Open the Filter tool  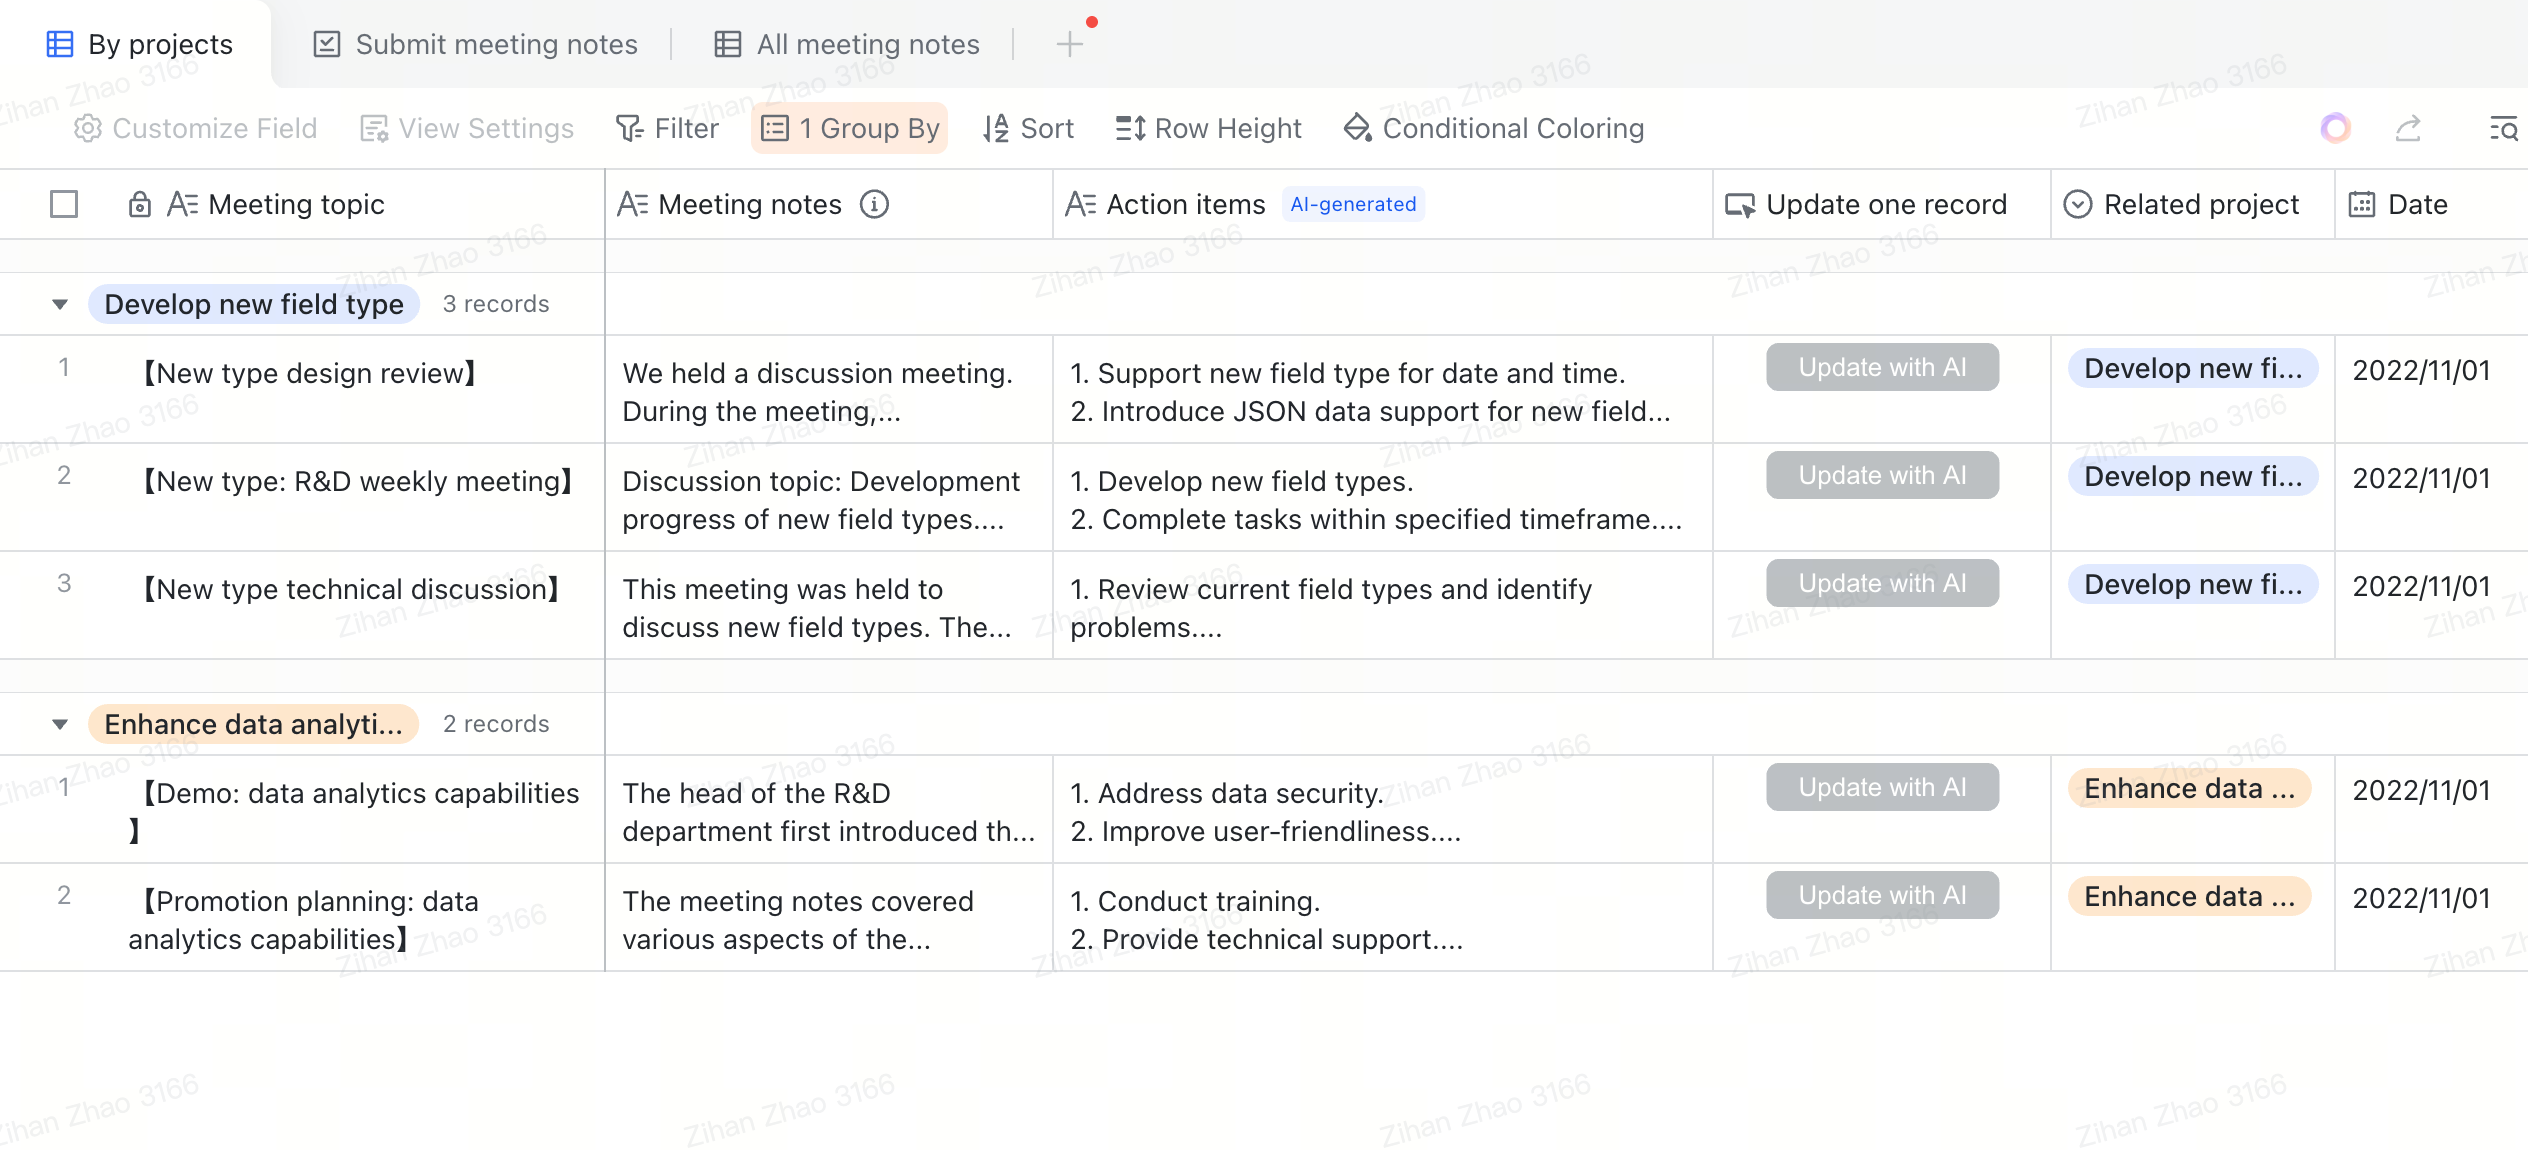point(667,128)
